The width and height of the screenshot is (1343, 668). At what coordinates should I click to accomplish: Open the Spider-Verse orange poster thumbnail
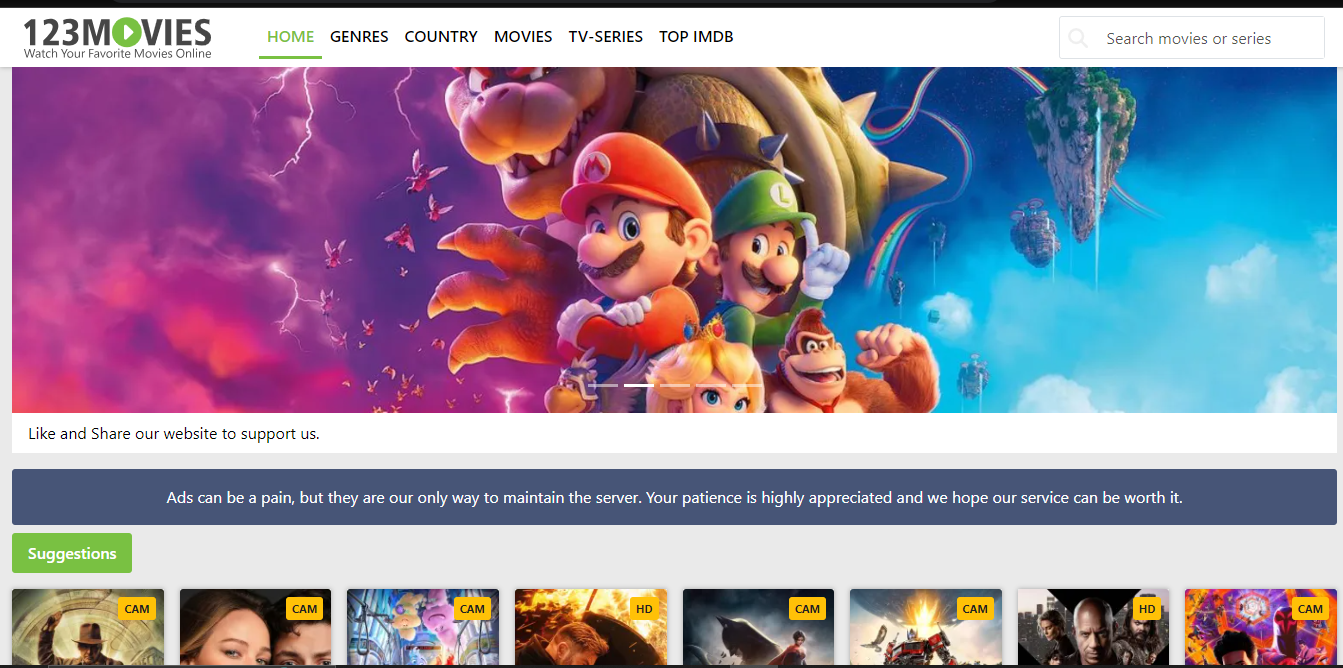(1261, 627)
